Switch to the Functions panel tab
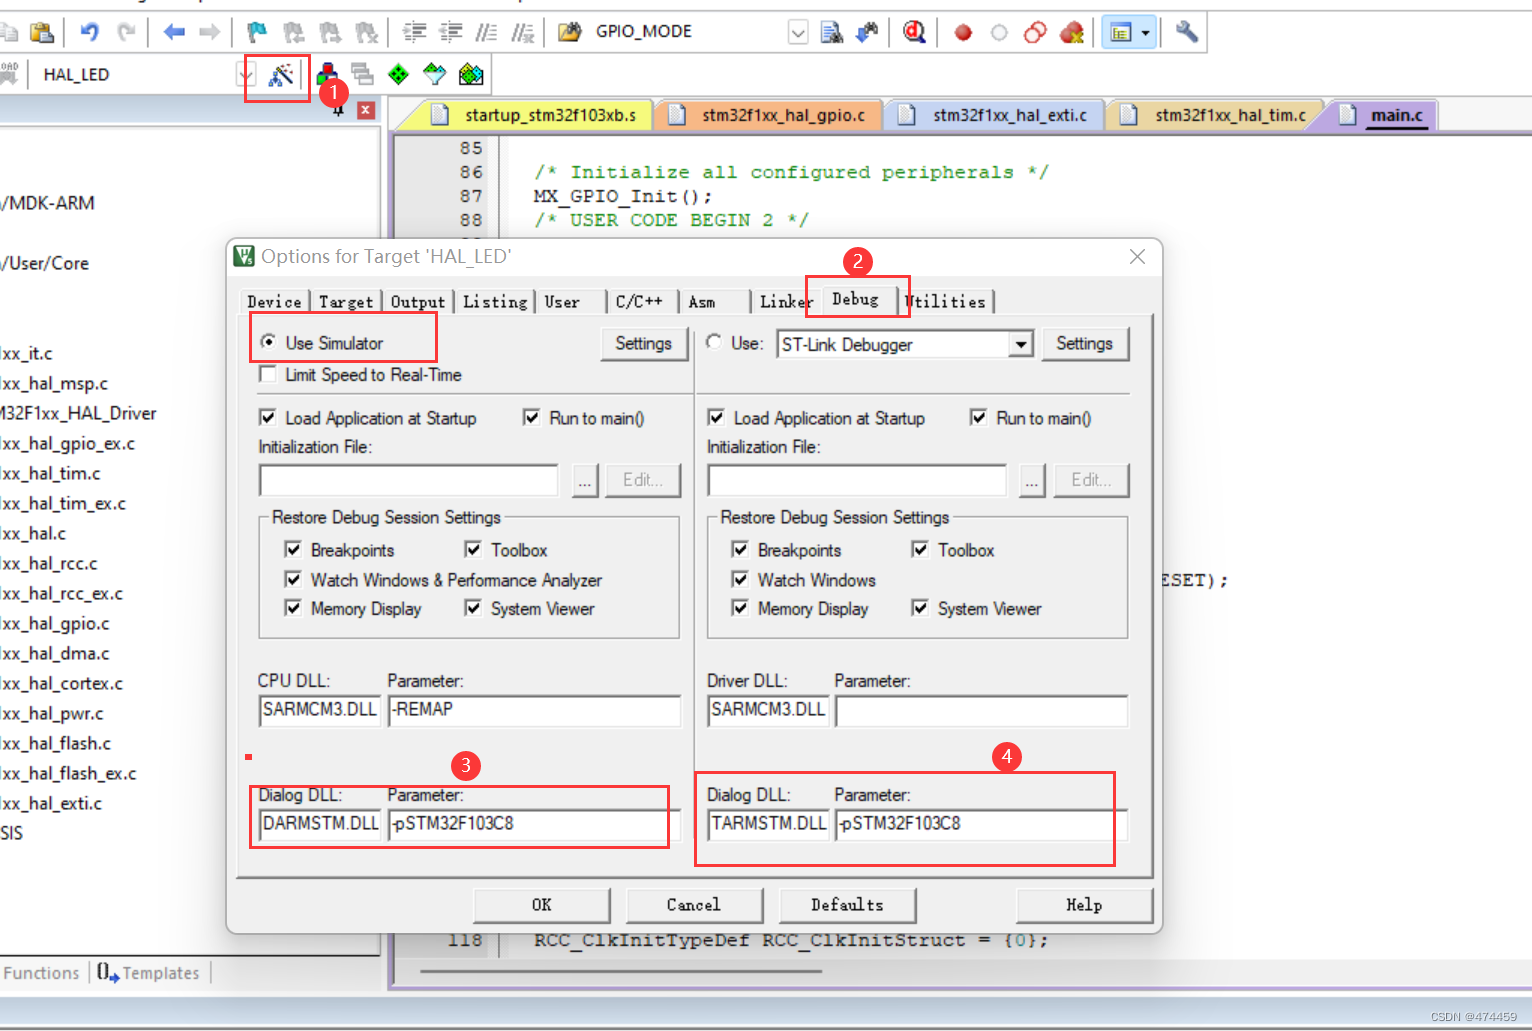The height and width of the screenshot is (1031, 1532). [41, 973]
